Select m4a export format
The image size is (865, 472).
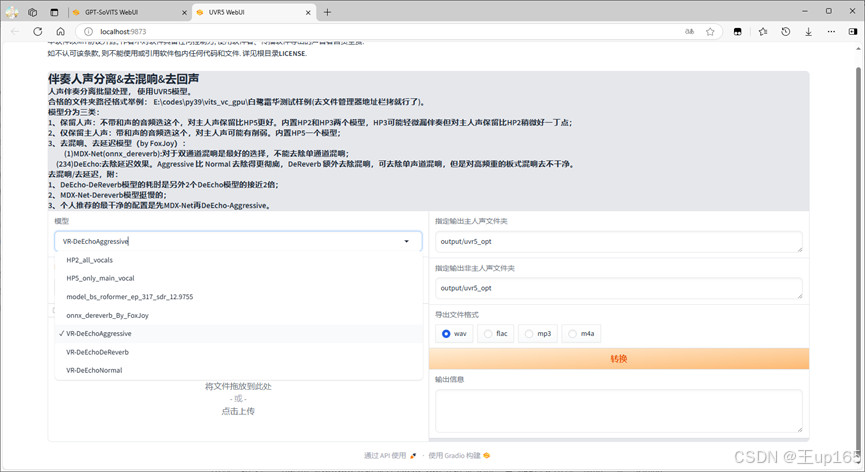tap(581, 334)
